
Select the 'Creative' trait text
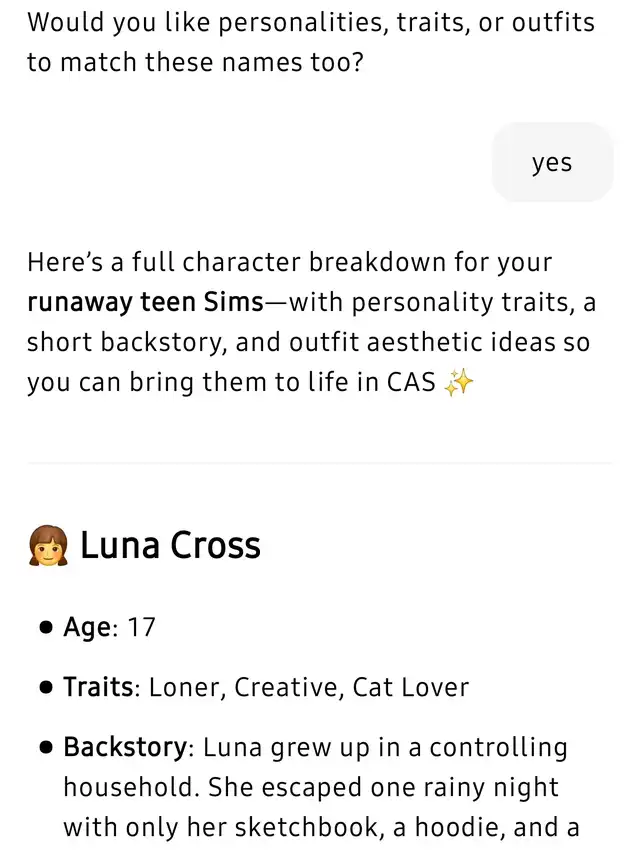click(288, 688)
